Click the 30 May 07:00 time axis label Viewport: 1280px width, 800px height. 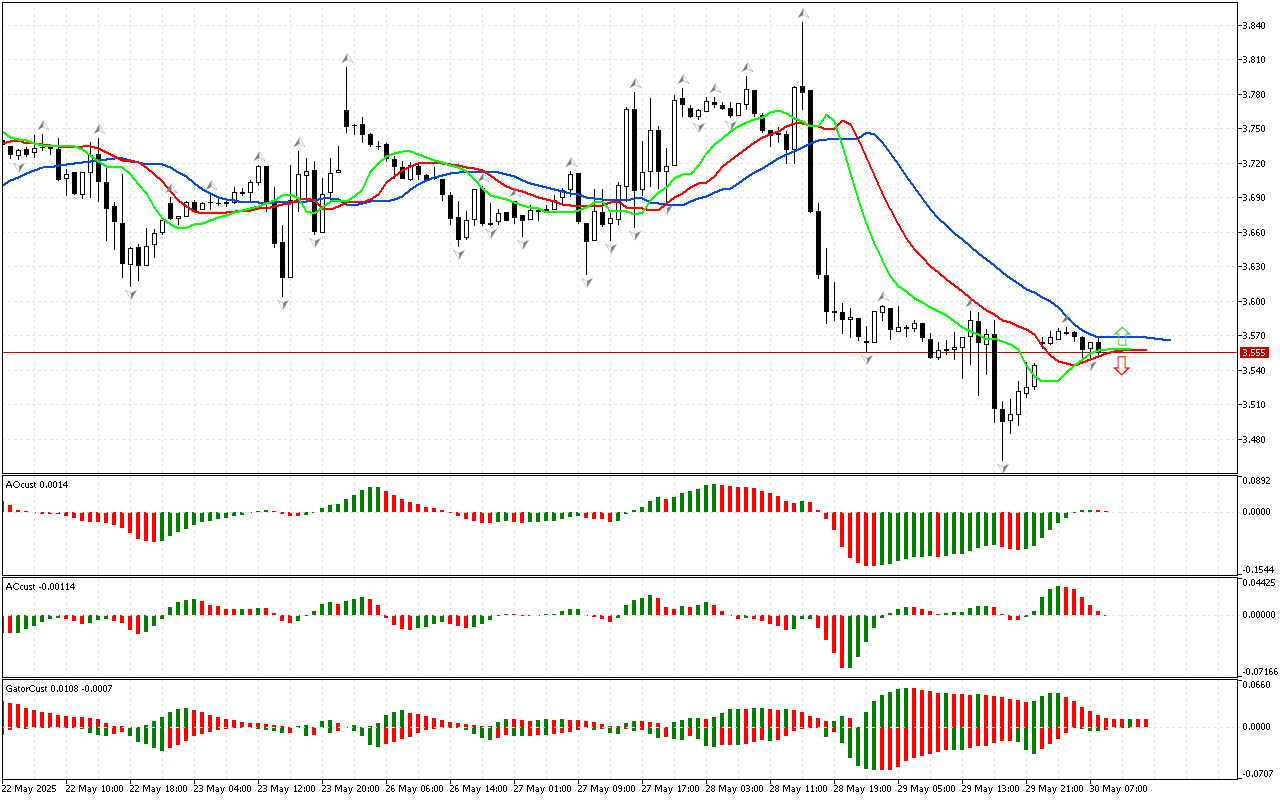1116,788
